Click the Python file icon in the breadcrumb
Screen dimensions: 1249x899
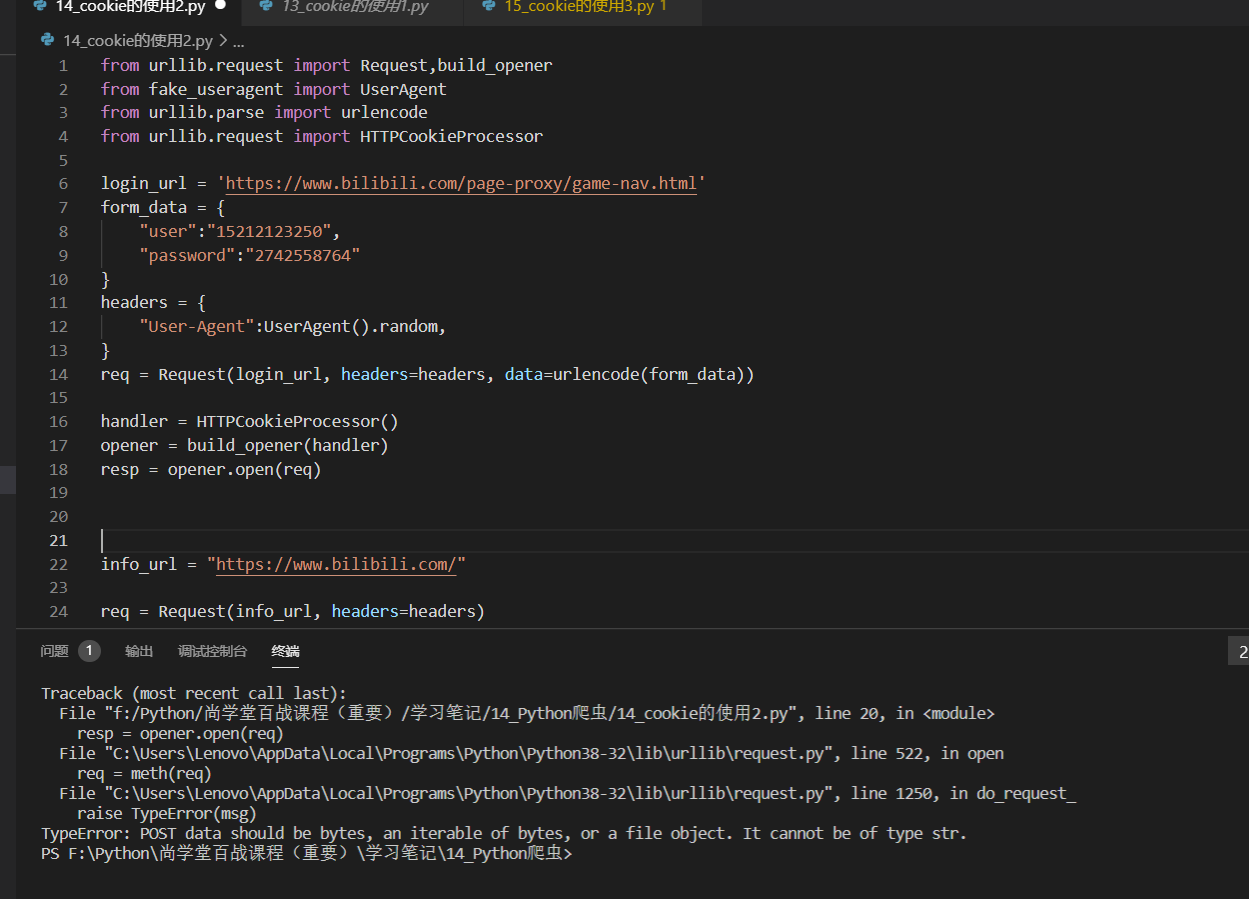coord(48,41)
